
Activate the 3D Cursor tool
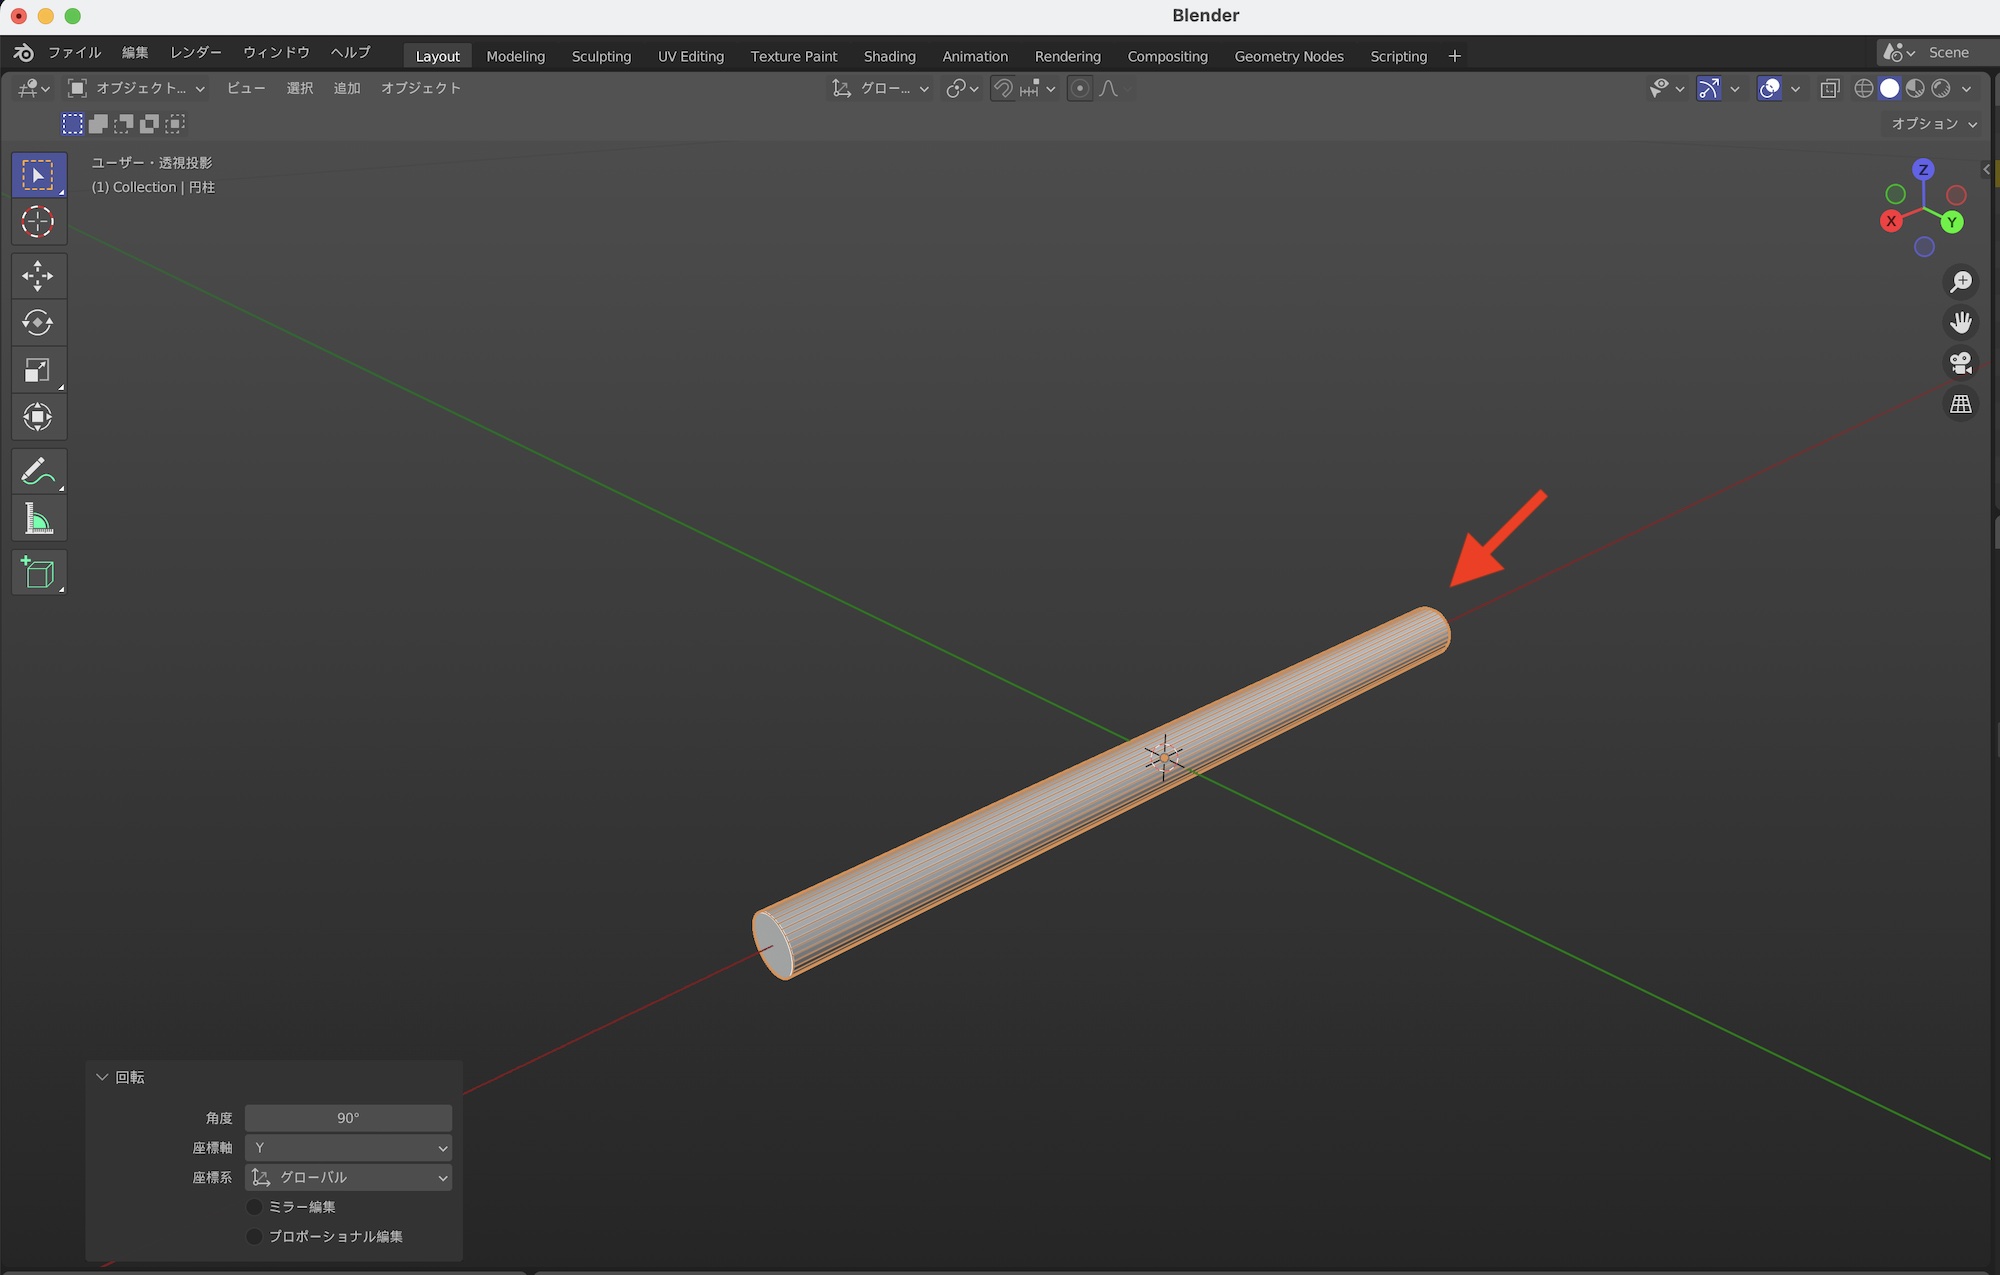[38, 222]
